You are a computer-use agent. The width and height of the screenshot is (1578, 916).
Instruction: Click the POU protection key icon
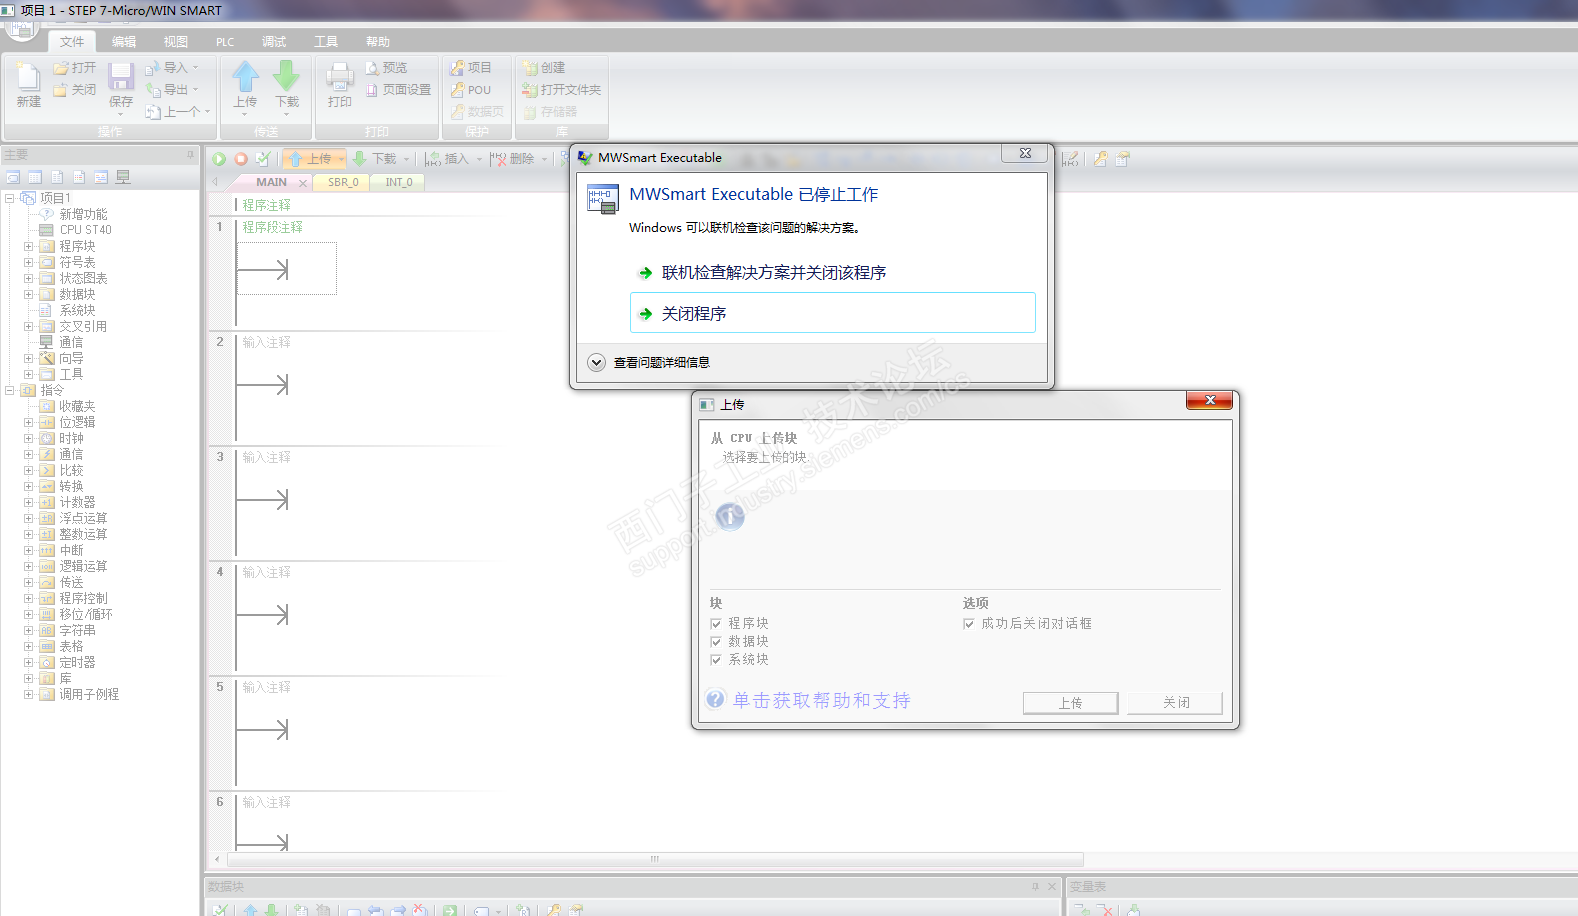457,90
